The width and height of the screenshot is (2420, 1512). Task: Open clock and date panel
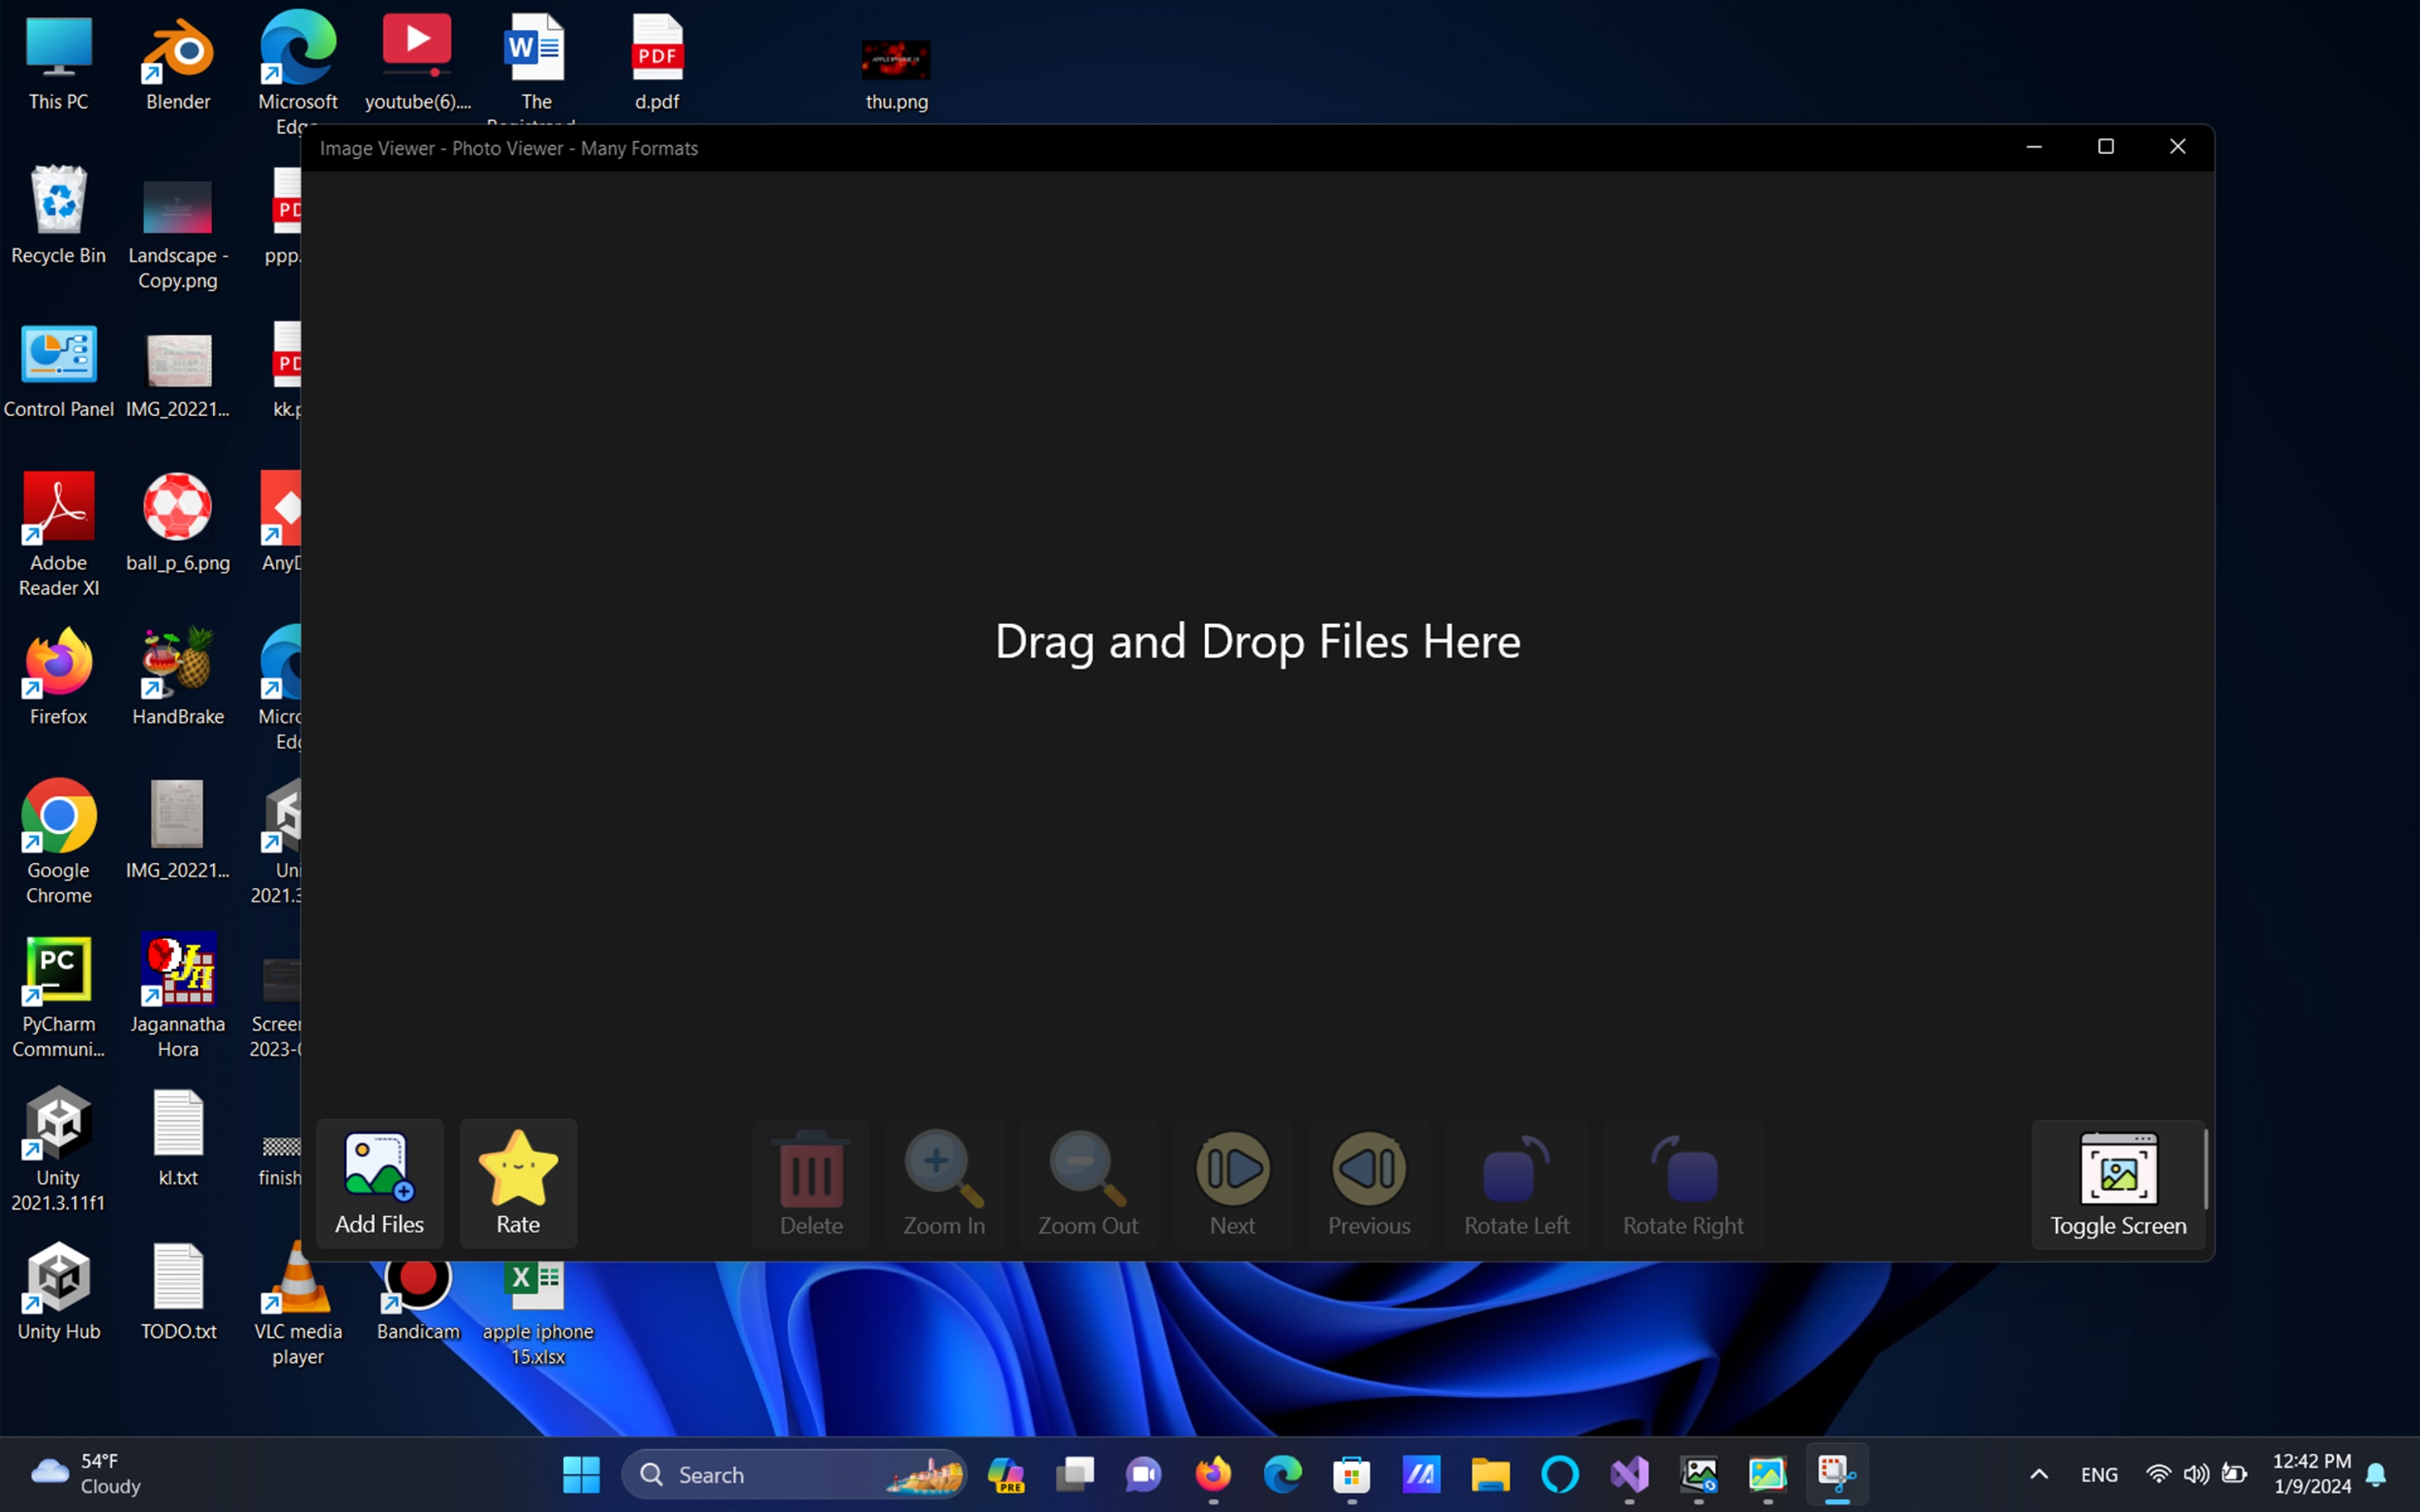(x=2311, y=1474)
